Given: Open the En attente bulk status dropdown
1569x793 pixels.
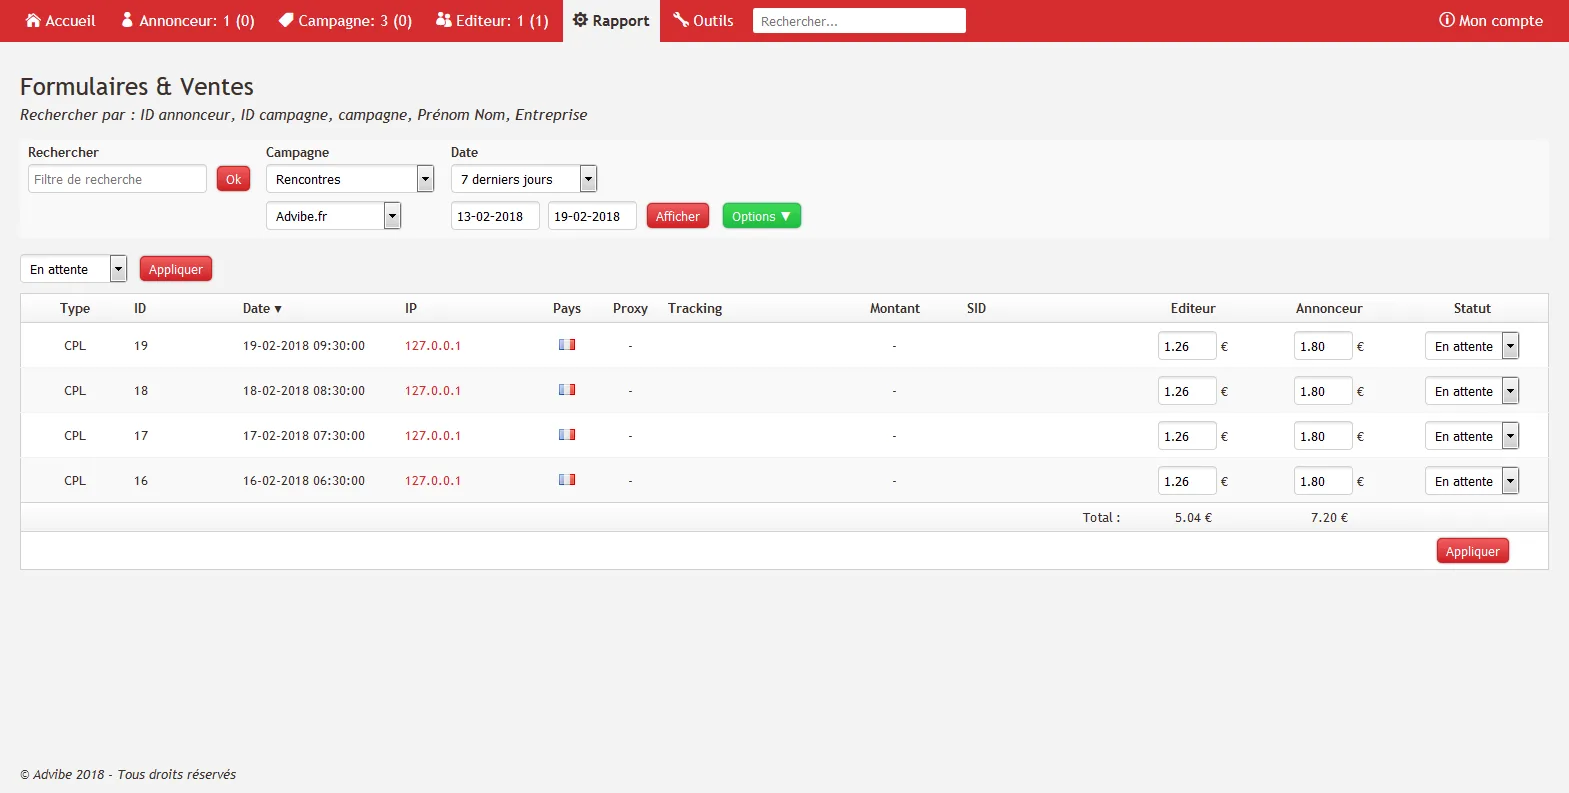Looking at the screenshot, I should pyautogui.click(x=73, y=269).
